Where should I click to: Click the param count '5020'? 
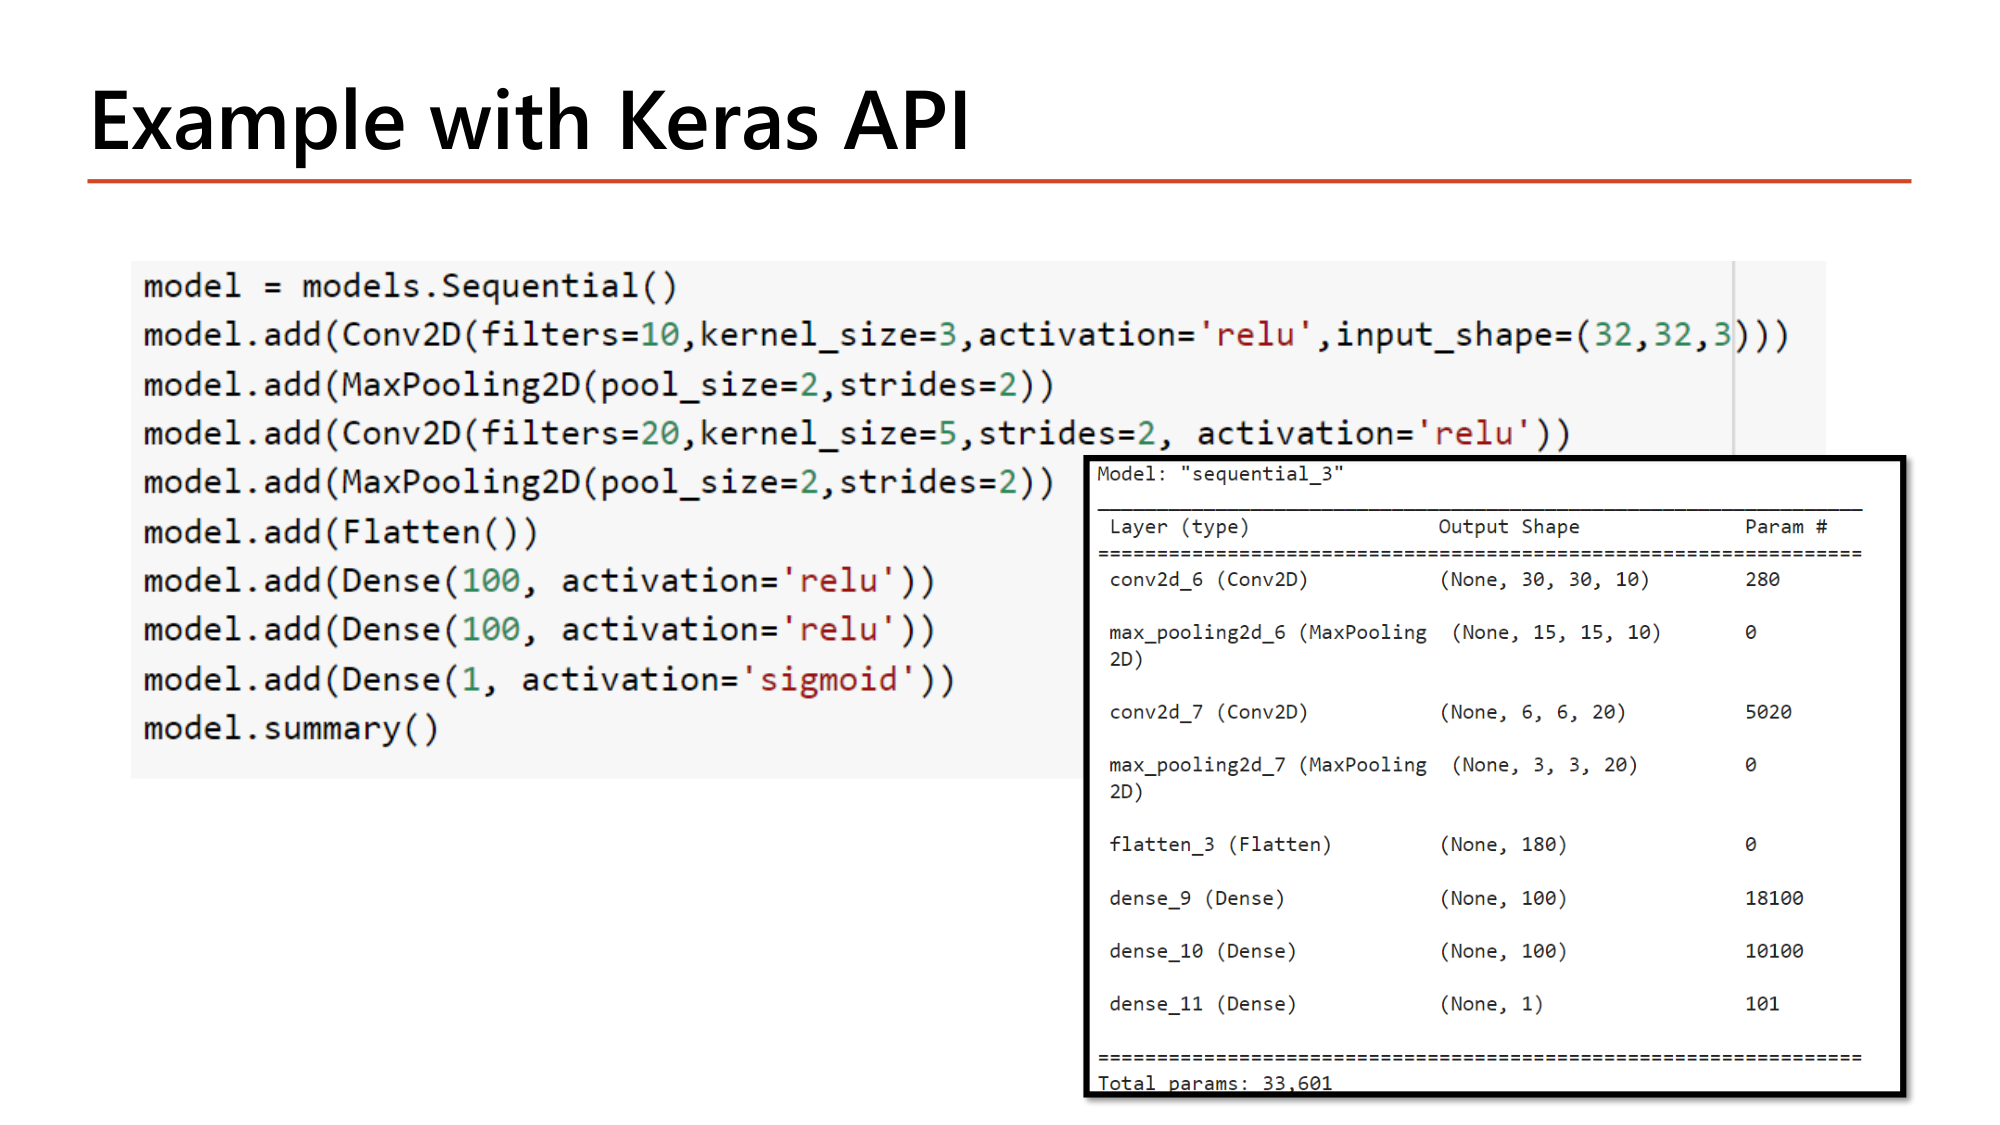tap(1768, 712)
